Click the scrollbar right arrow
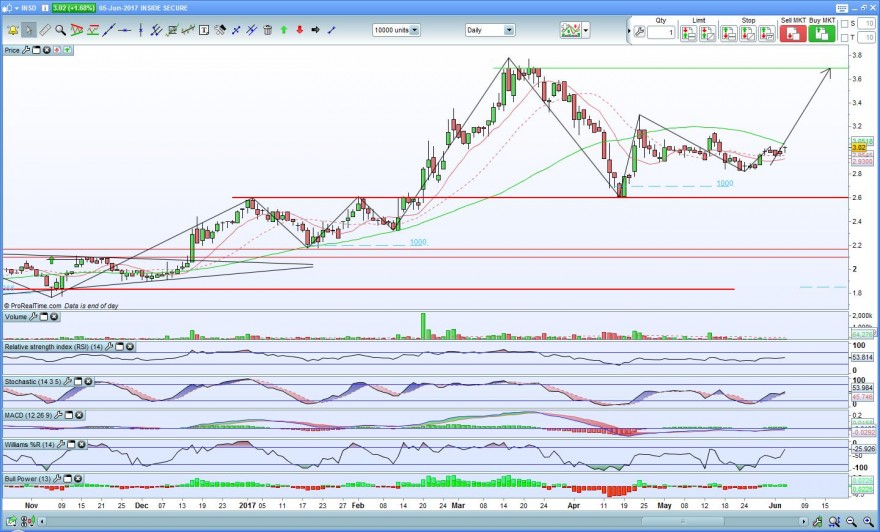880x532 pixels. tap(804, 522)
